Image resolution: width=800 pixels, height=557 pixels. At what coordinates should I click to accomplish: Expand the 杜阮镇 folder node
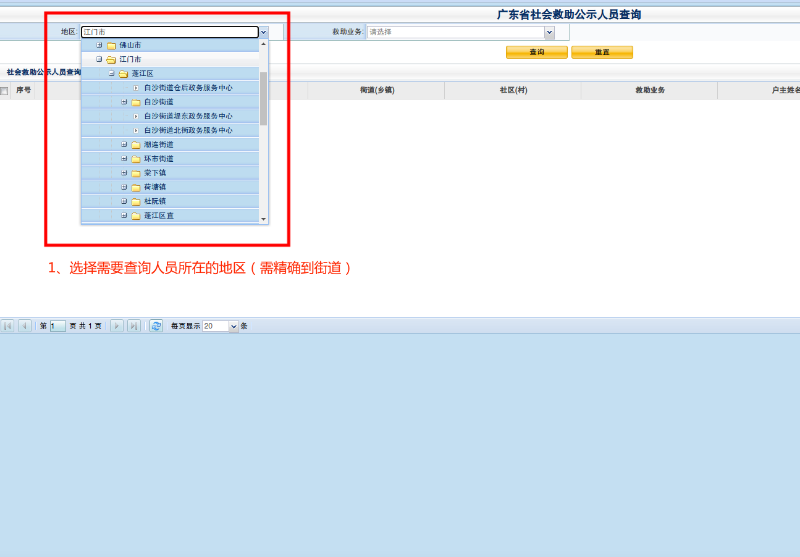[124, 201]
